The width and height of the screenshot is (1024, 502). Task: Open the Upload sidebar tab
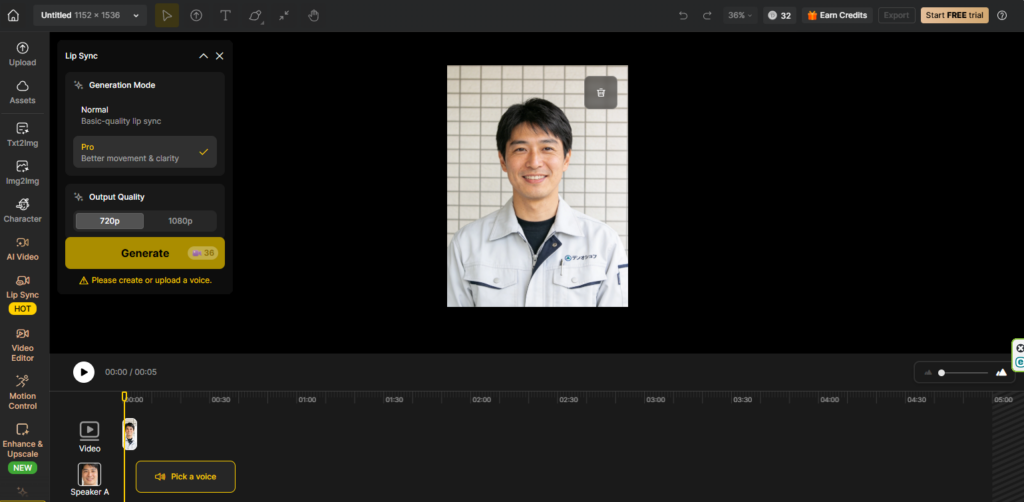[x=22, y=54]
